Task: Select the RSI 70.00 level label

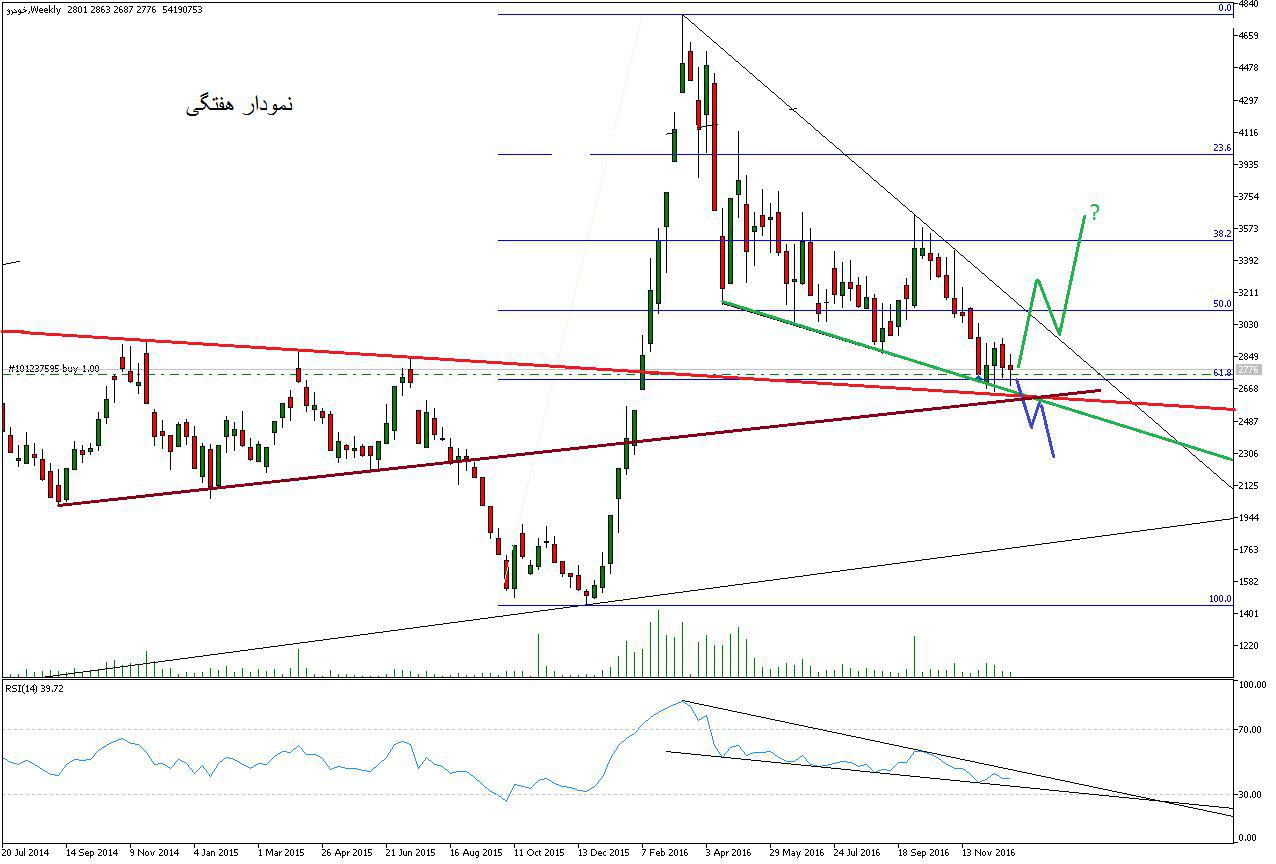Action: [x=1250, y=730]
